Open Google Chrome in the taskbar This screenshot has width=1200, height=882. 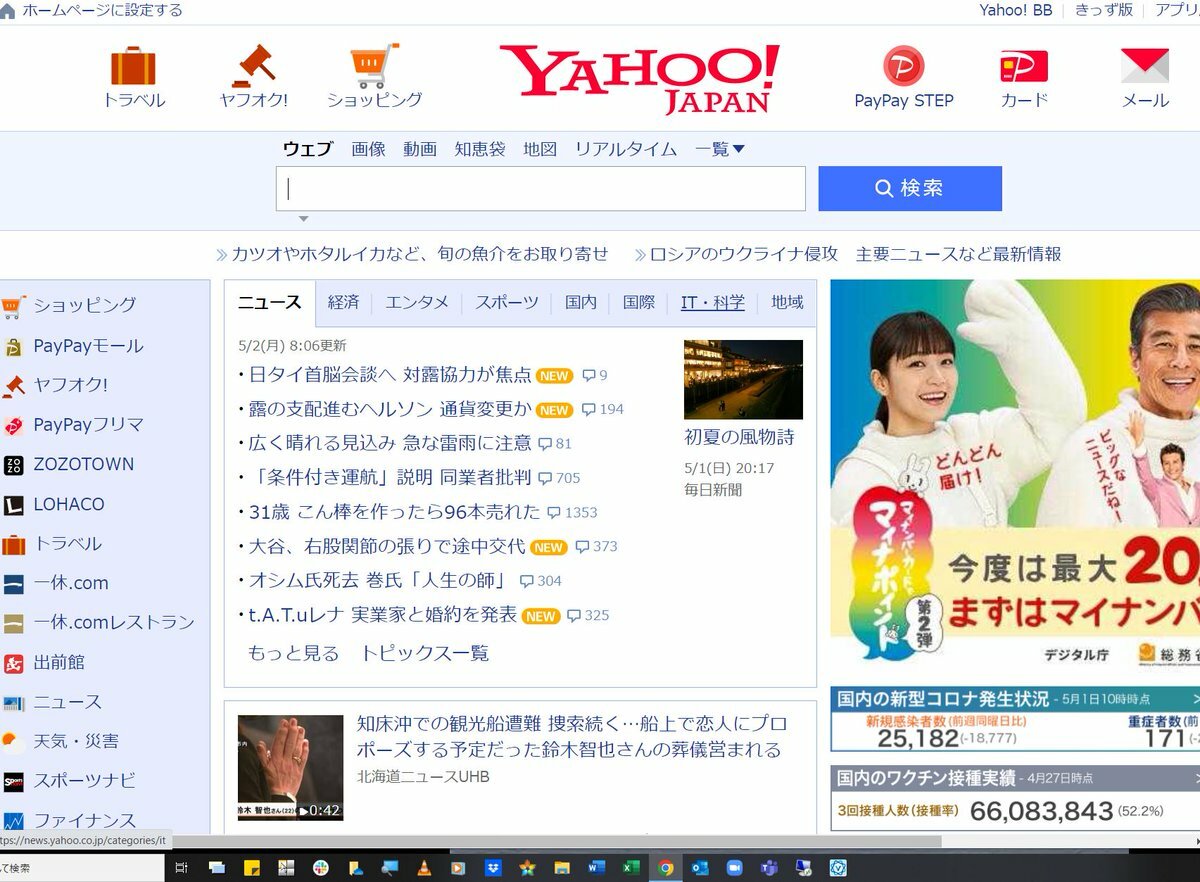pos(665,868)
